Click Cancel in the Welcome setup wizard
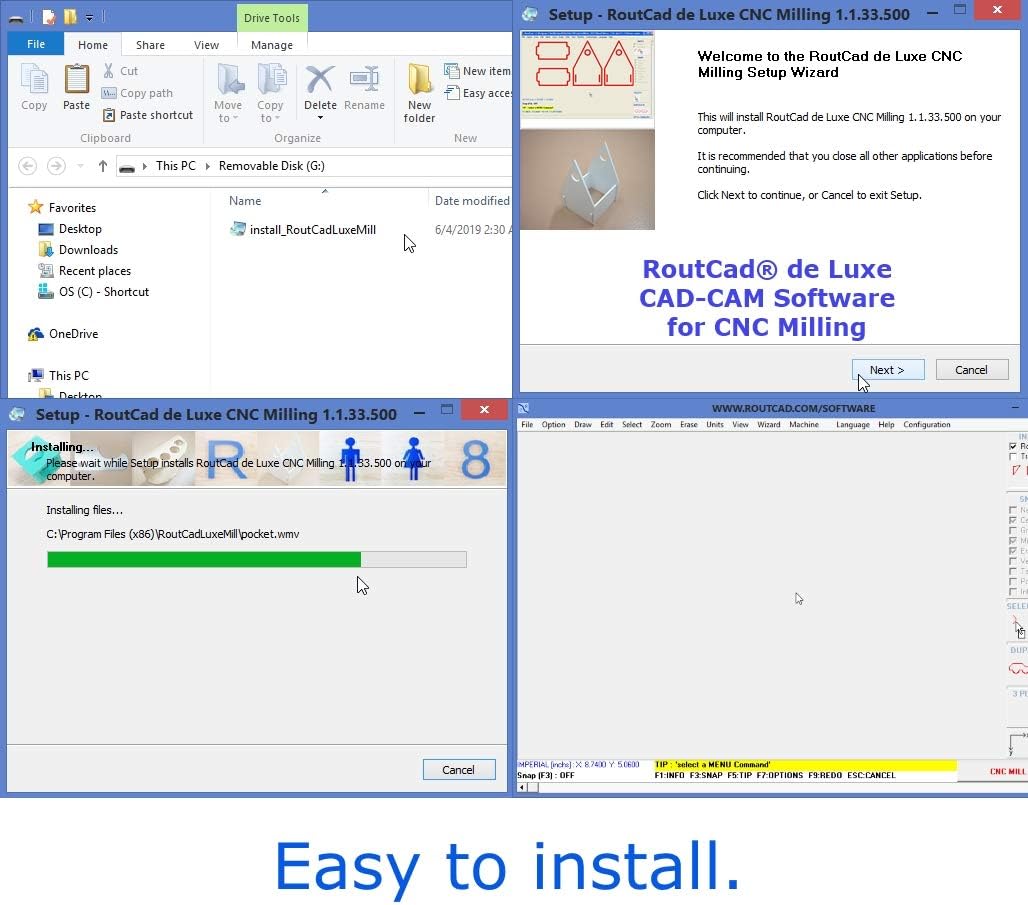Screen dimensions: 1028x905 pyautogui.click(x=972, y=370)
